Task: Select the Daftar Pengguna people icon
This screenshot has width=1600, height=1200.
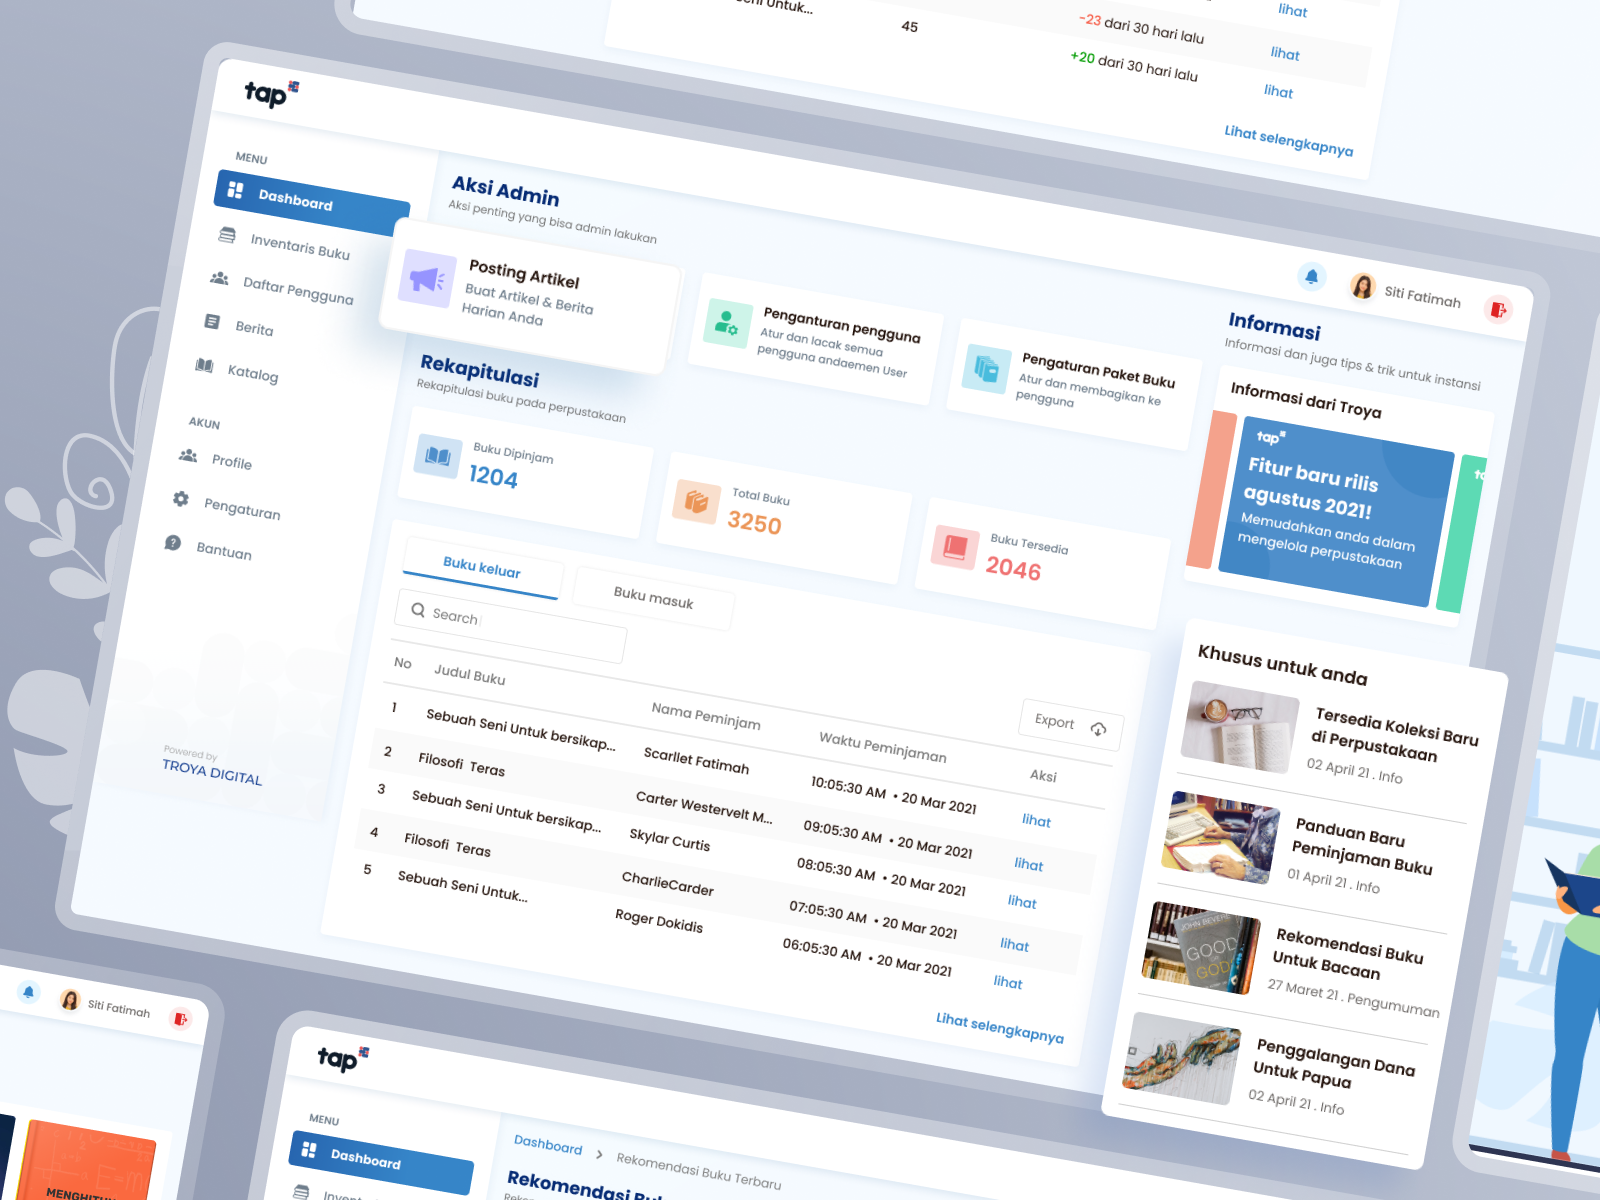Action: [221, 280]
